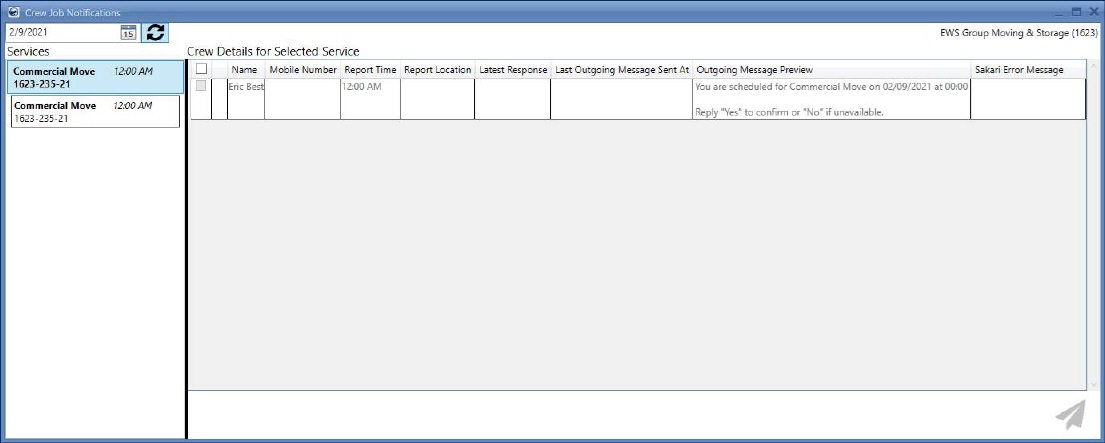The image size is (1105, 443).
Task: Click the paper plane send icon
Action: [x=1069, y=415]
